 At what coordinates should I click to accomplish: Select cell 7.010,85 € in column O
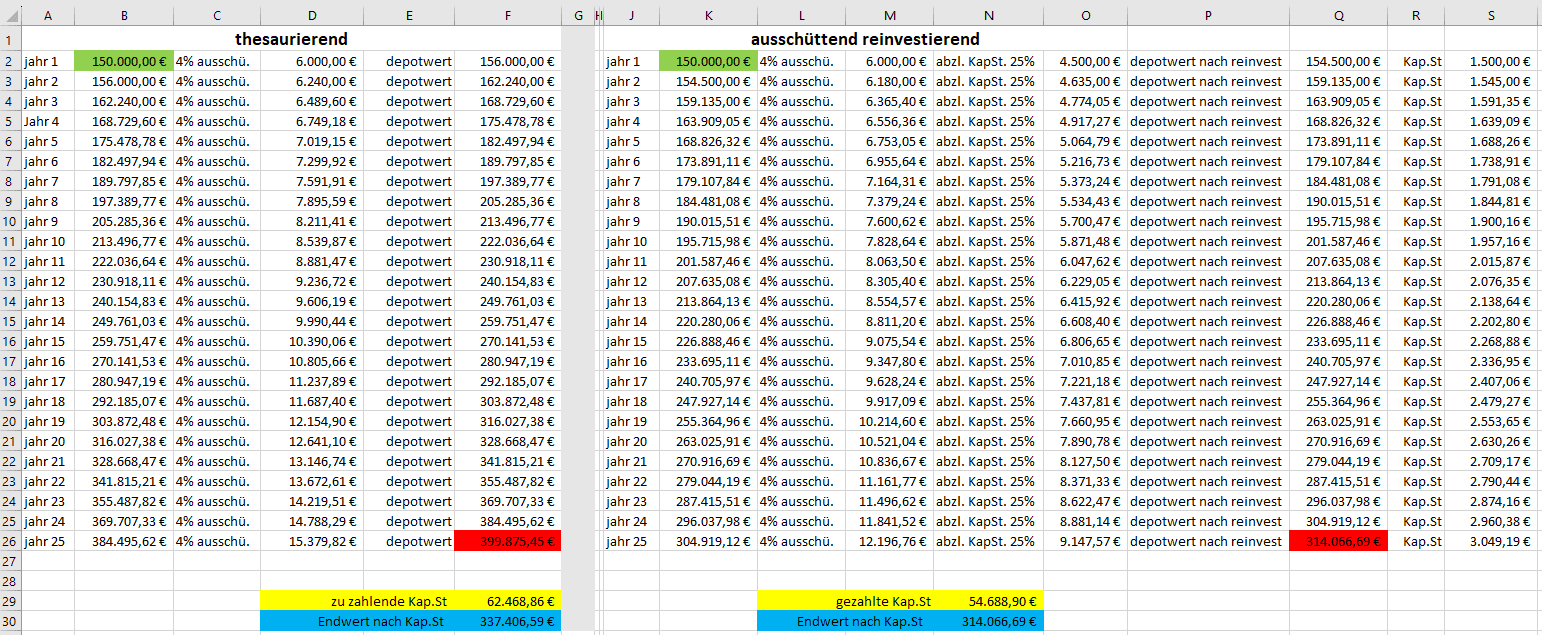[x=1085, y=361]
